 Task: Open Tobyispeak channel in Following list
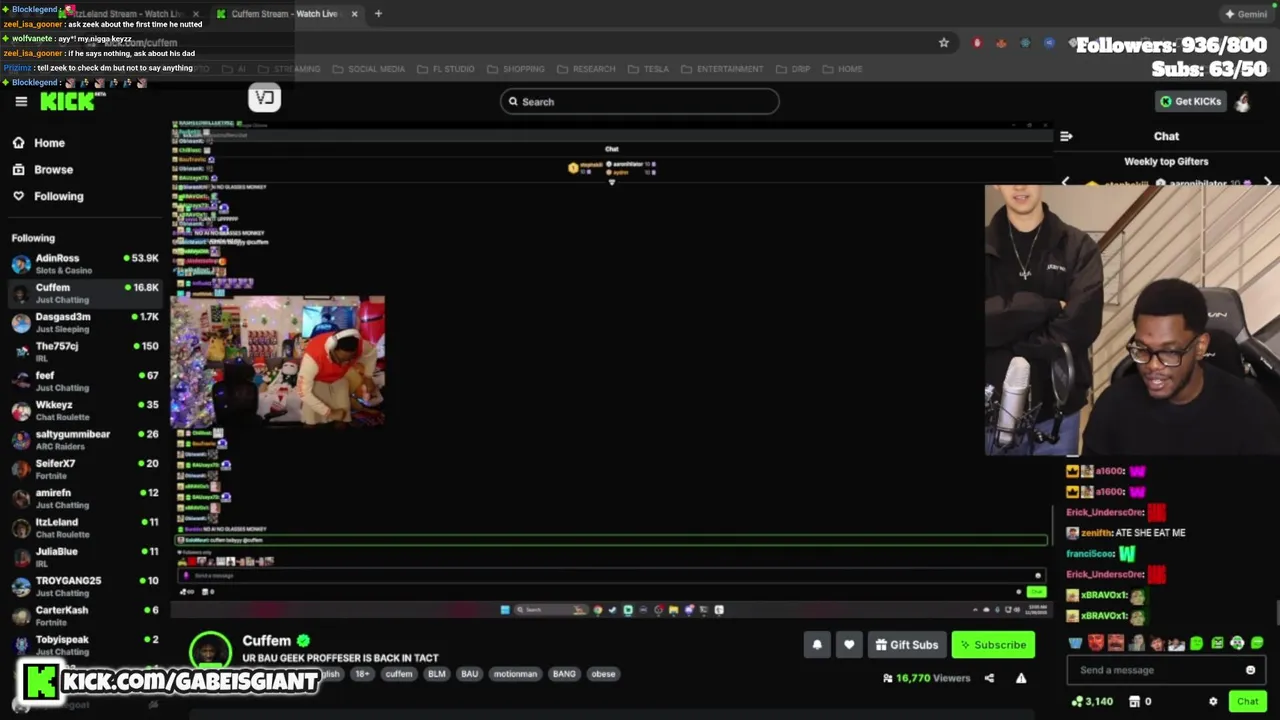(85, 644)
